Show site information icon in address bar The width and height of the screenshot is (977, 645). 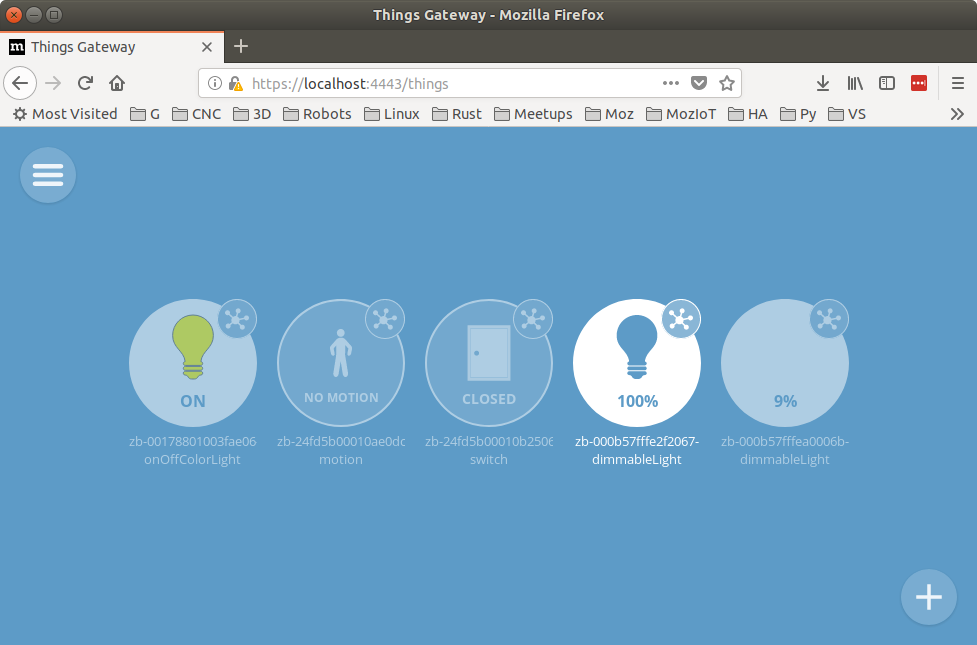pos(214,83)
